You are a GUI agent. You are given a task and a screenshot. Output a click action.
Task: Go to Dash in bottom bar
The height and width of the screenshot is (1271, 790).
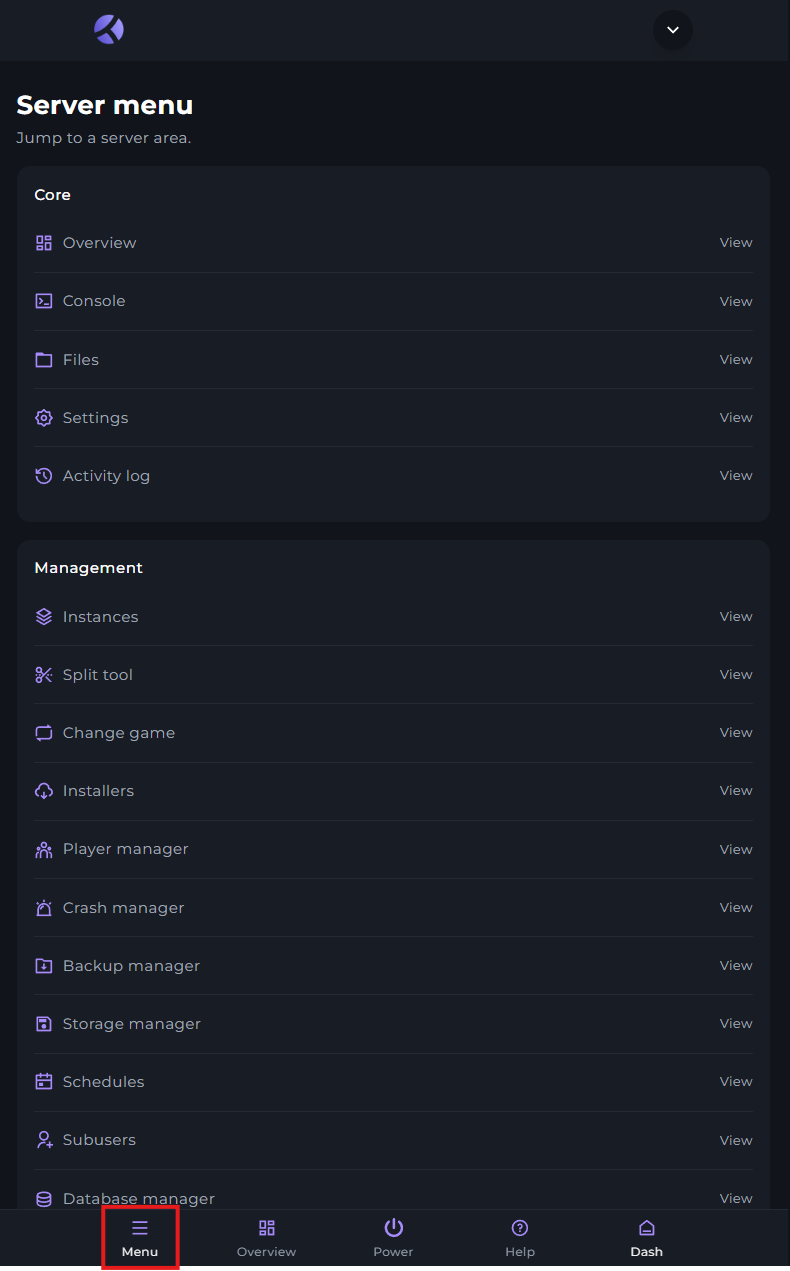(x=647, y=1238)
